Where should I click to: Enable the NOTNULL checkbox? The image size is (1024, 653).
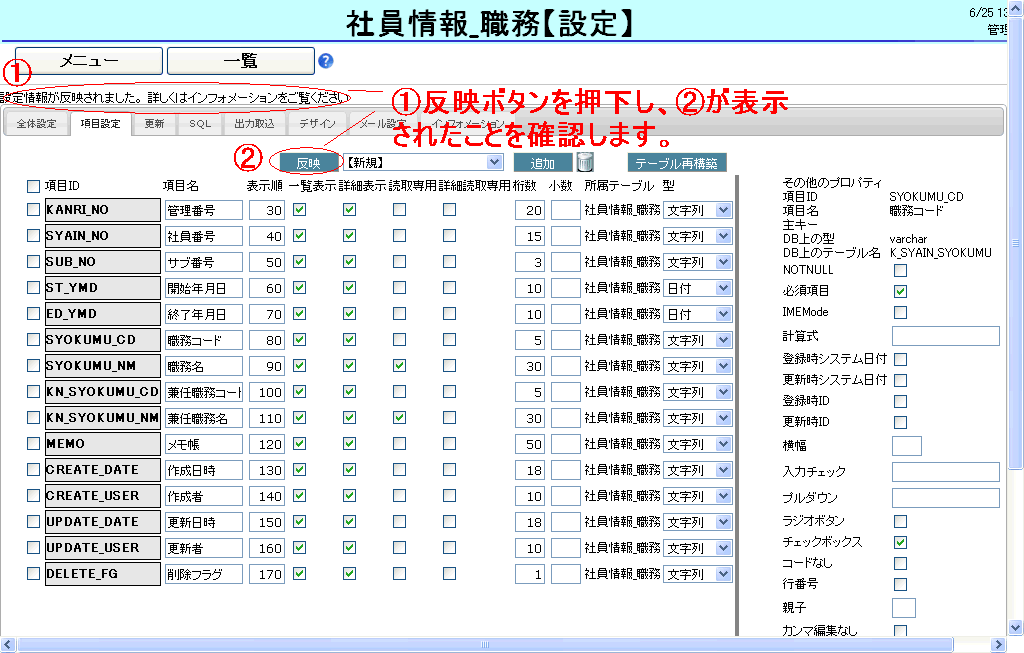tap(900, 270)
